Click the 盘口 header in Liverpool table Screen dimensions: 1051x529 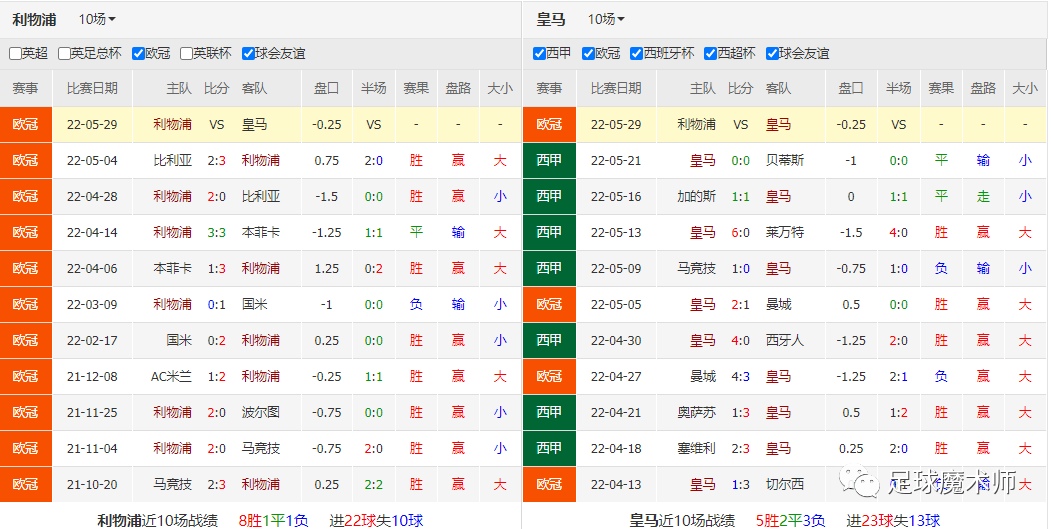pyautogui.click(x=326, y=88)
